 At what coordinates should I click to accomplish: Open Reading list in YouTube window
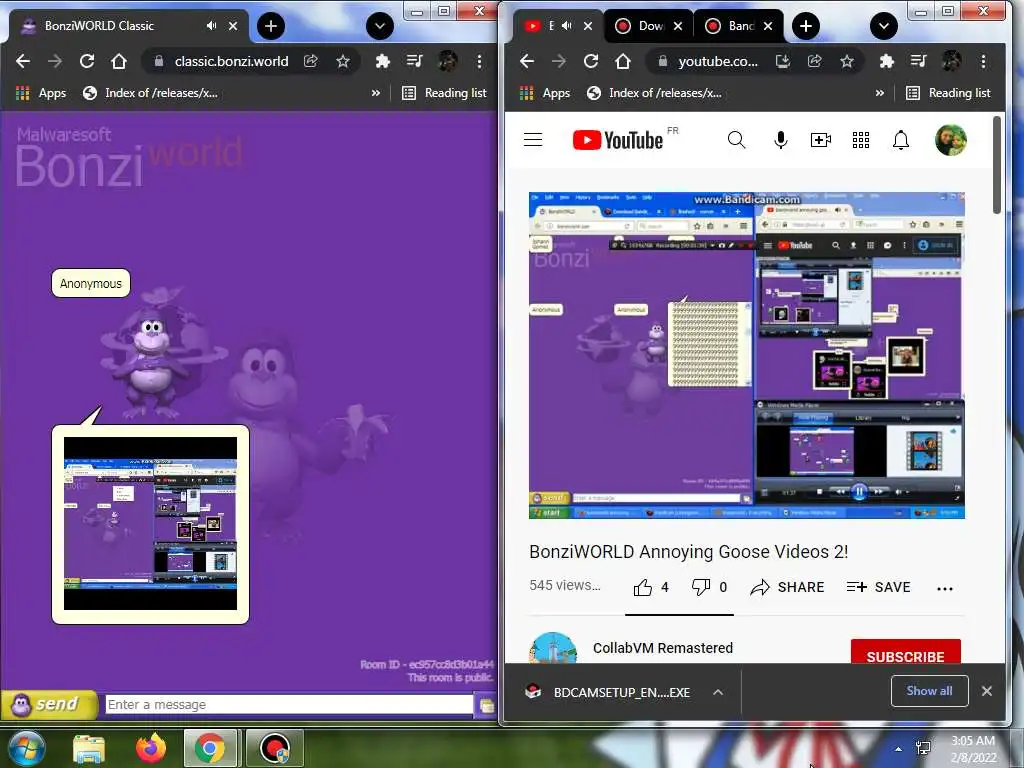[948, 93]
